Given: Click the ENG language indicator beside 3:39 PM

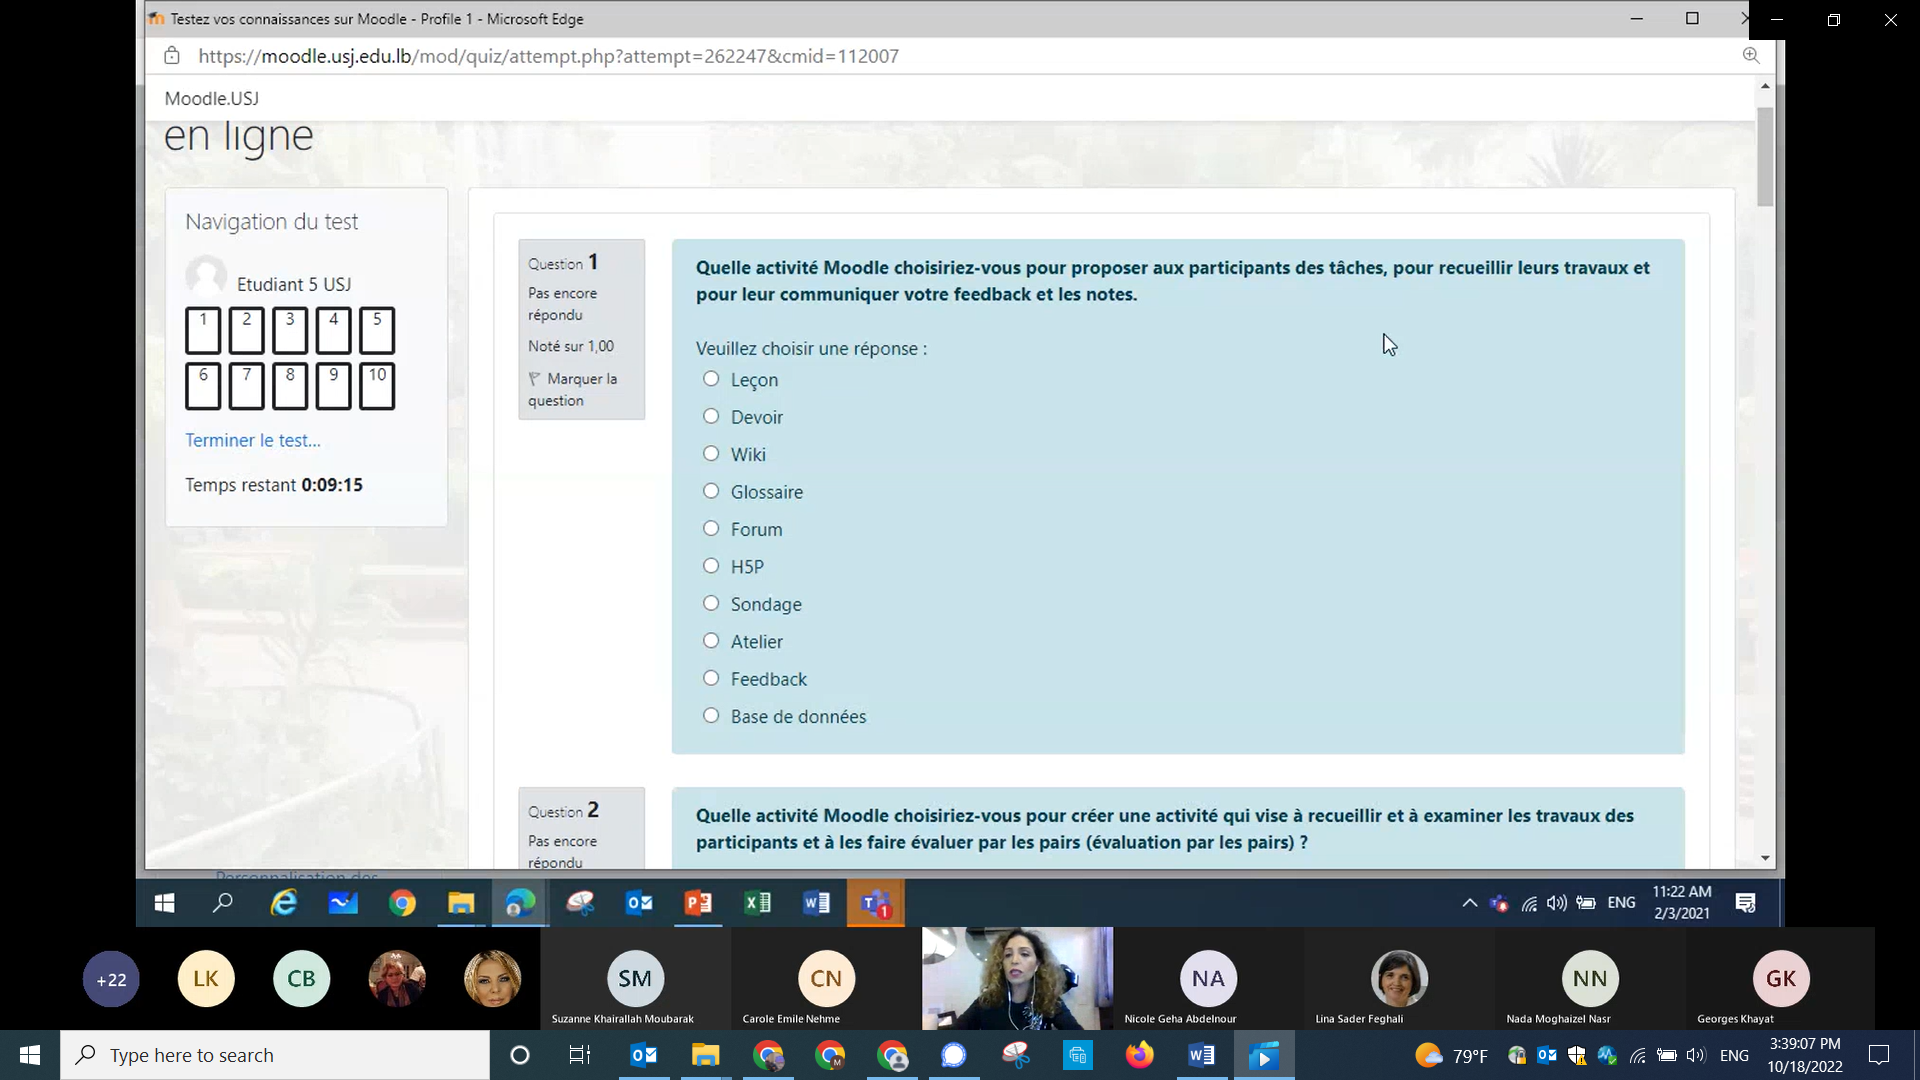Looking at the screenshot, I should (1734, 1055).
